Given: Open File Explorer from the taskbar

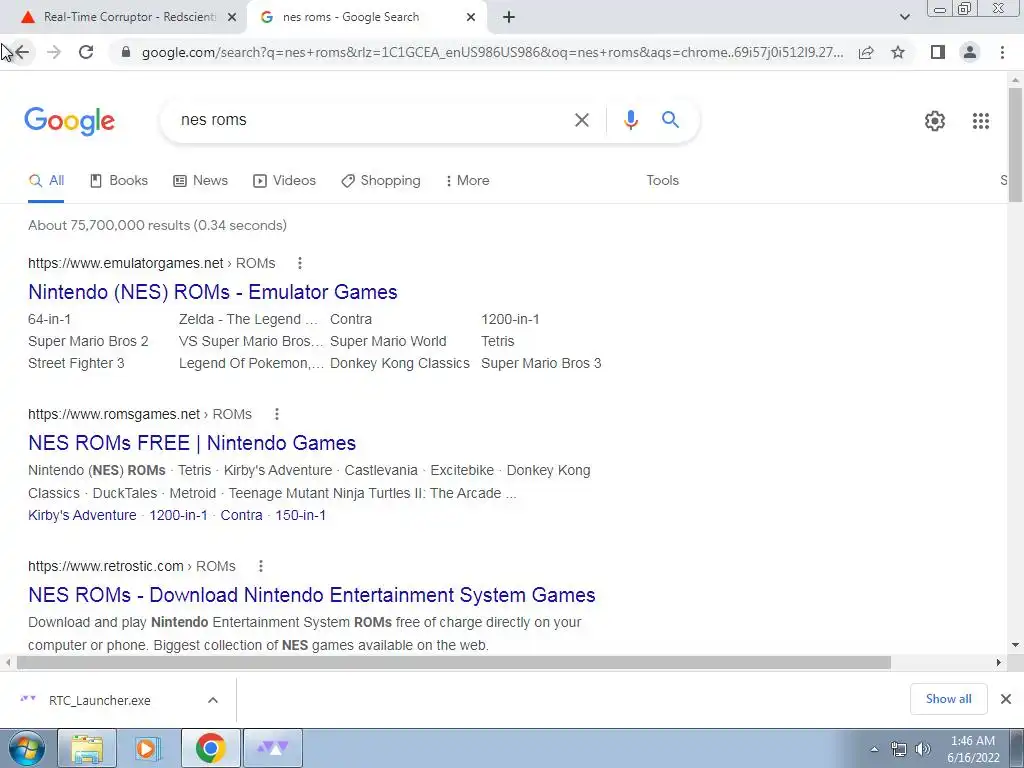Looking at the screenshot, I should (87, 748).
